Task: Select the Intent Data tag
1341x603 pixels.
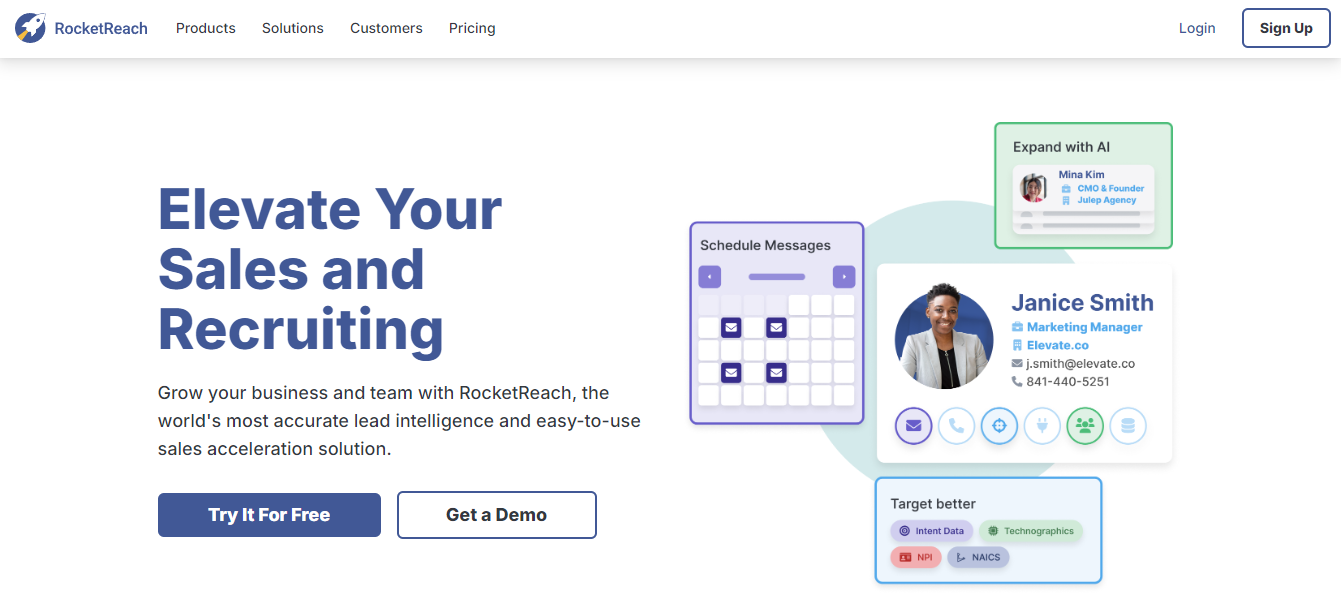Action: 932,531
